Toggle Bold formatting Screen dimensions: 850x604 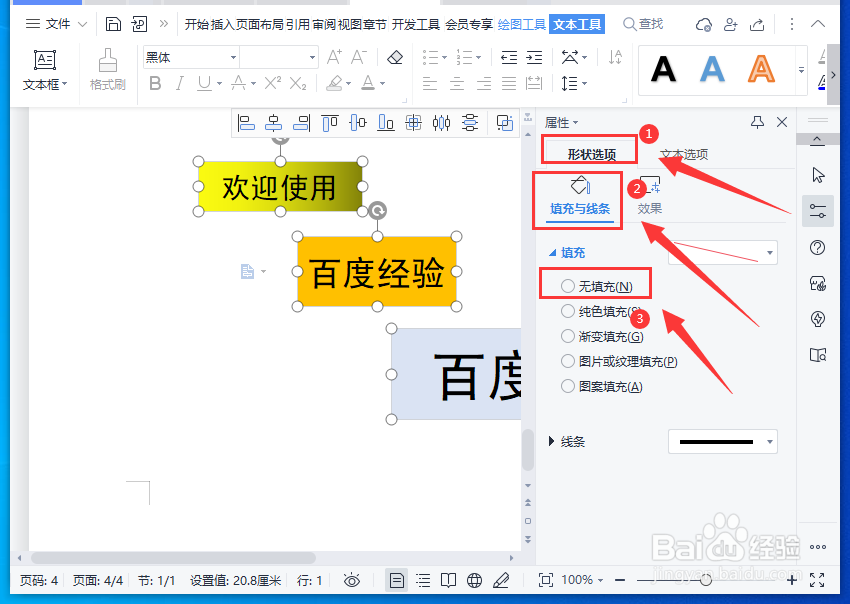coord(155,83)
